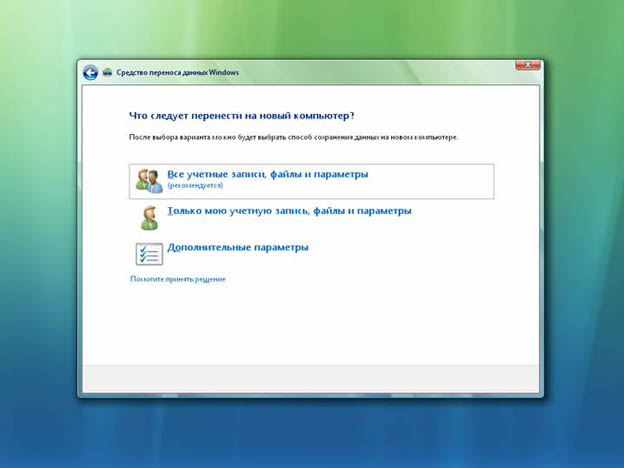This screenshot has height=468, width=624.
Task: Click the two-users icon for all accounts
Action: [149, 181]
